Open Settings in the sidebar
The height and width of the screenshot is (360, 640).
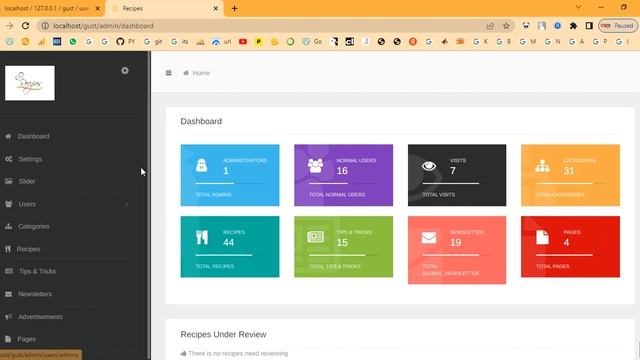coord(30,159)
